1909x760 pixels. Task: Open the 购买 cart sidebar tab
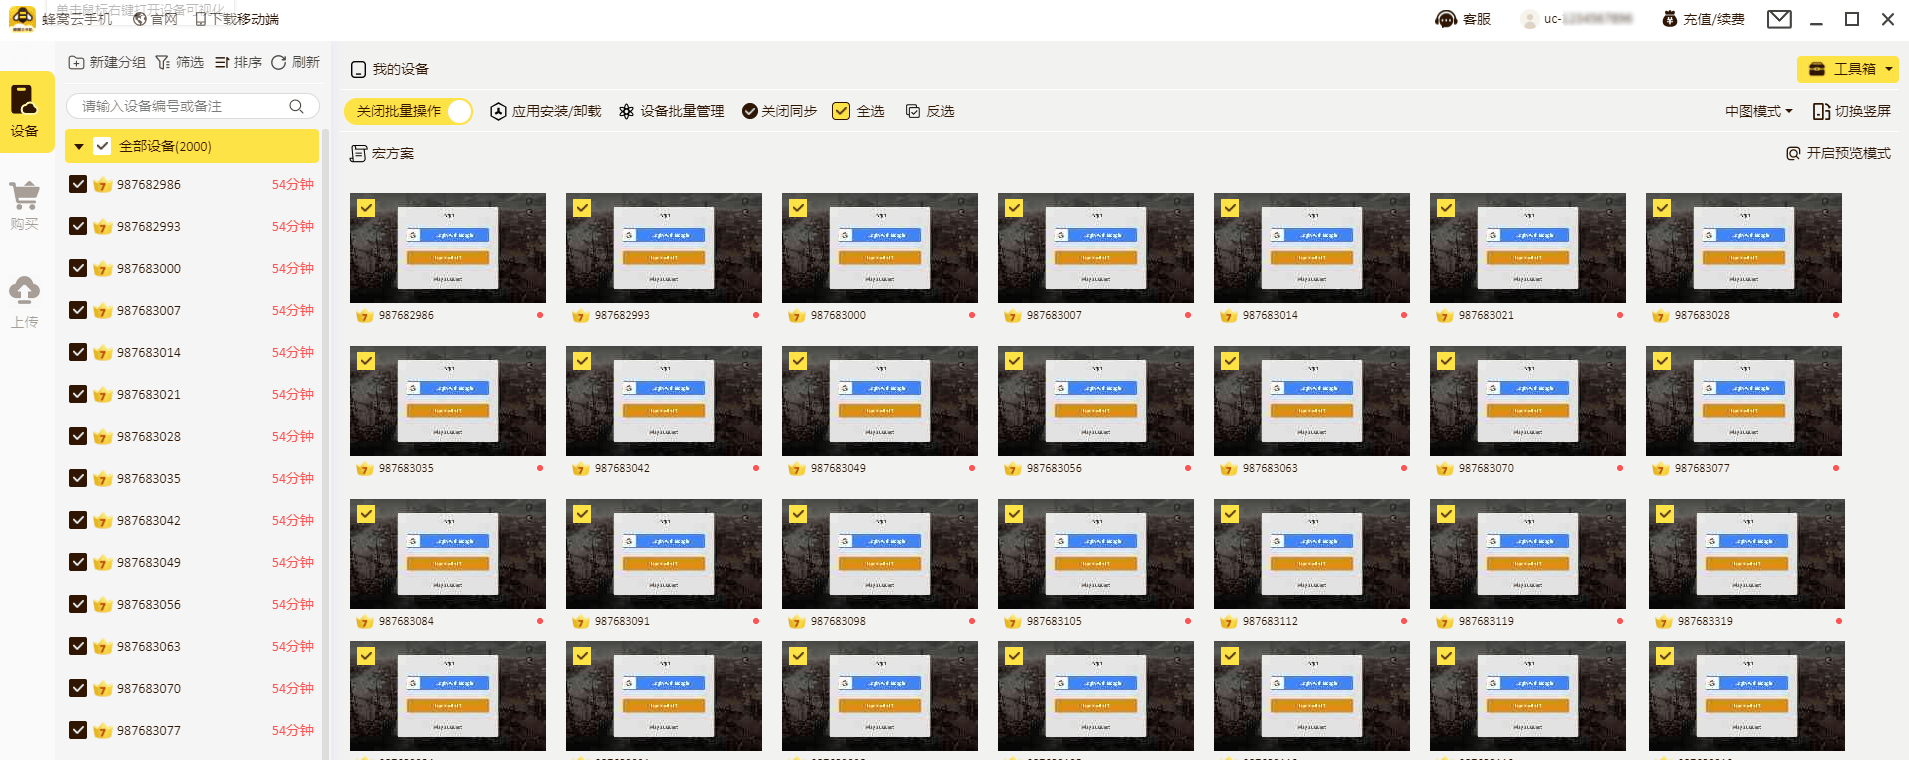24,206
